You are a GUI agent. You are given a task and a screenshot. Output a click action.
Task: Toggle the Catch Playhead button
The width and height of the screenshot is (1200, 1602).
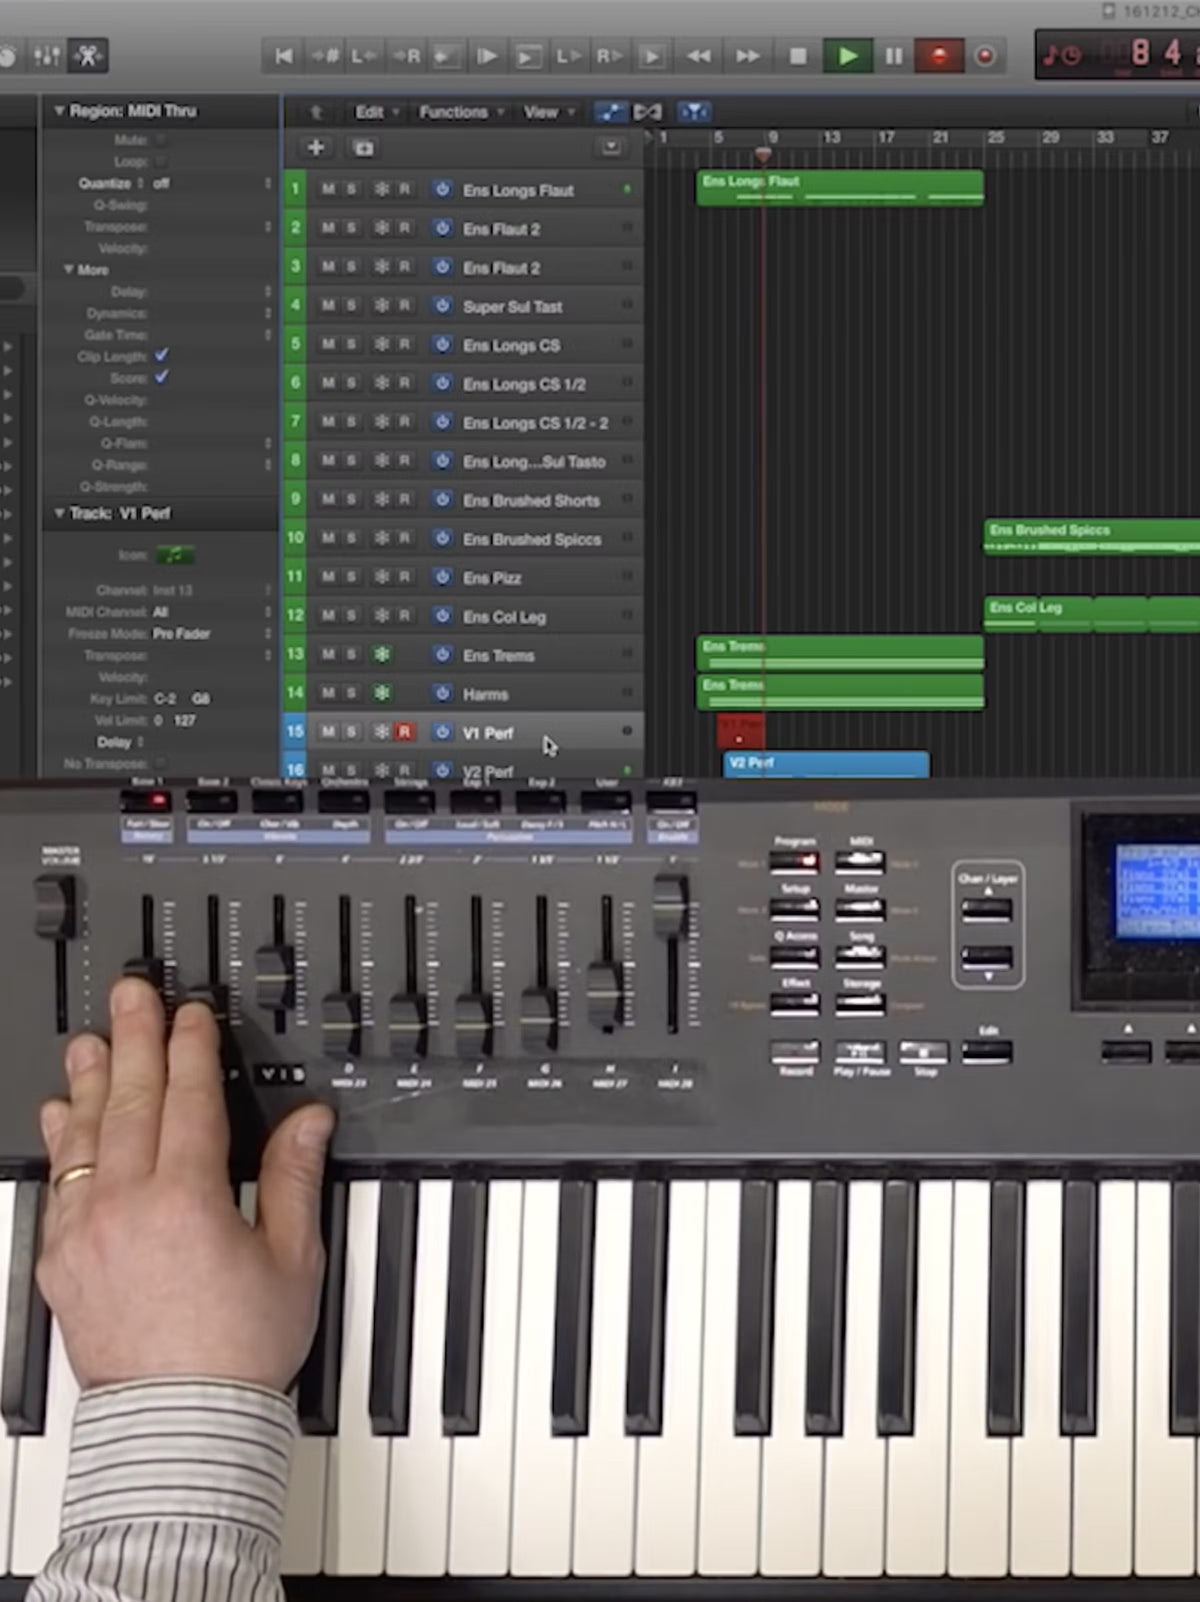coord(694,112)
